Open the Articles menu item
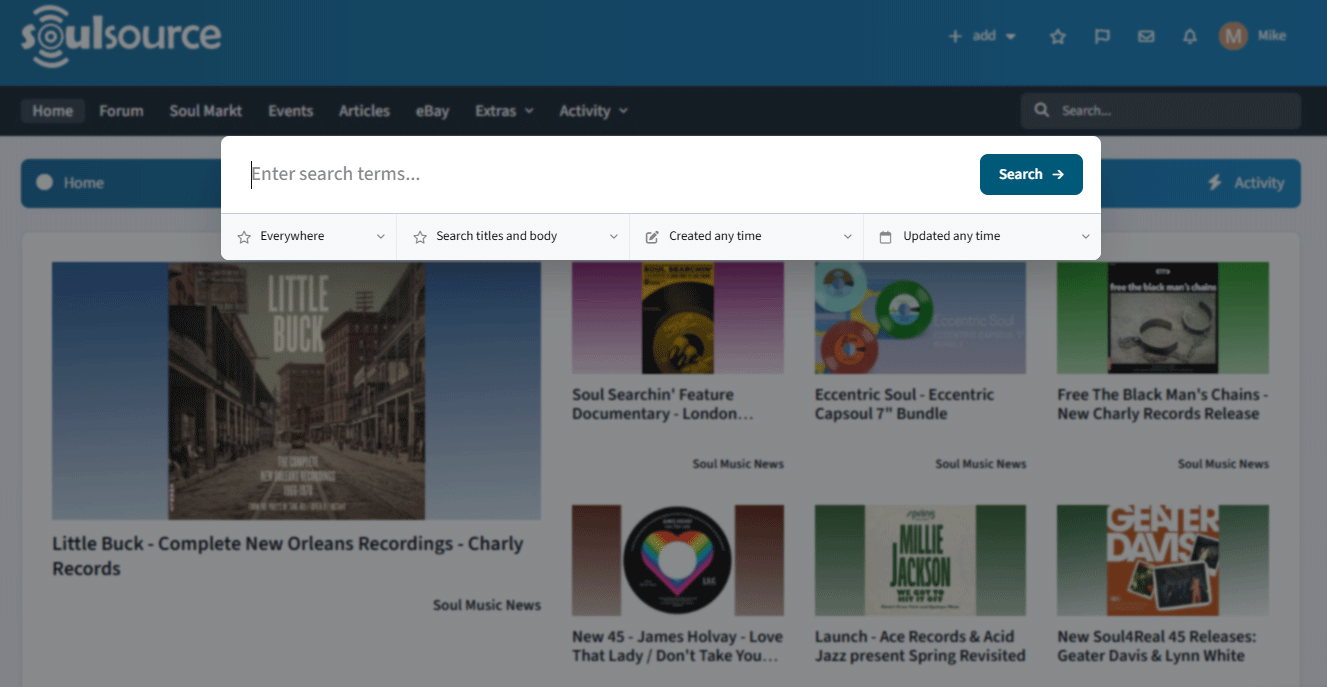 pos(364,111)
